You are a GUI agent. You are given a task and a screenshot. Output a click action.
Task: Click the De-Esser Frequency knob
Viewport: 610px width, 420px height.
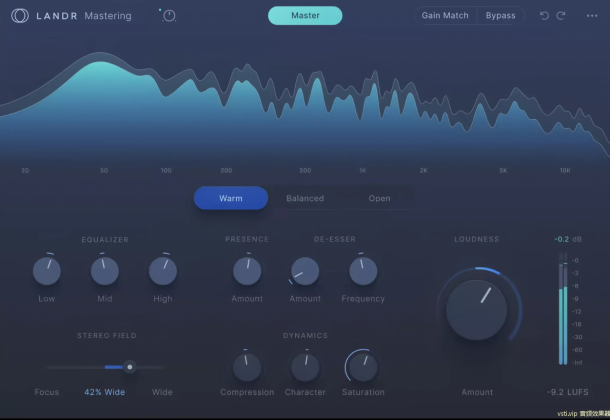coord(363,271)
